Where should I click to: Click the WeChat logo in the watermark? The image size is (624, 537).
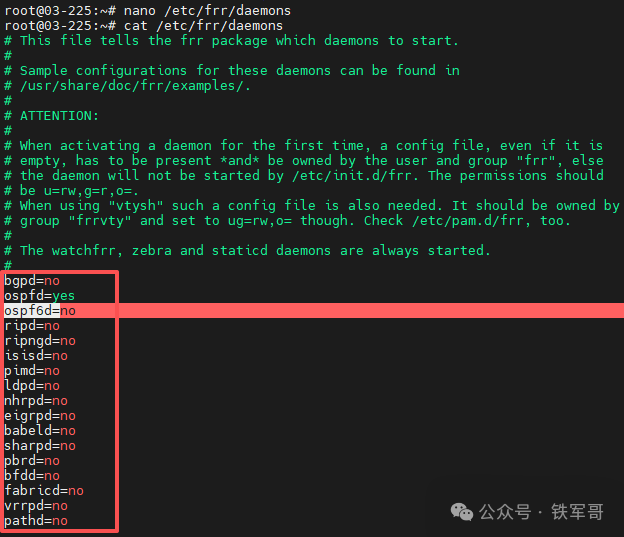tap(462, 511)
